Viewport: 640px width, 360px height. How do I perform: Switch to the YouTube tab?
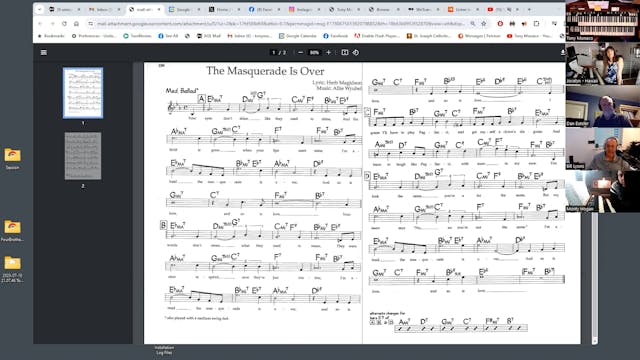tap(504, 9)
